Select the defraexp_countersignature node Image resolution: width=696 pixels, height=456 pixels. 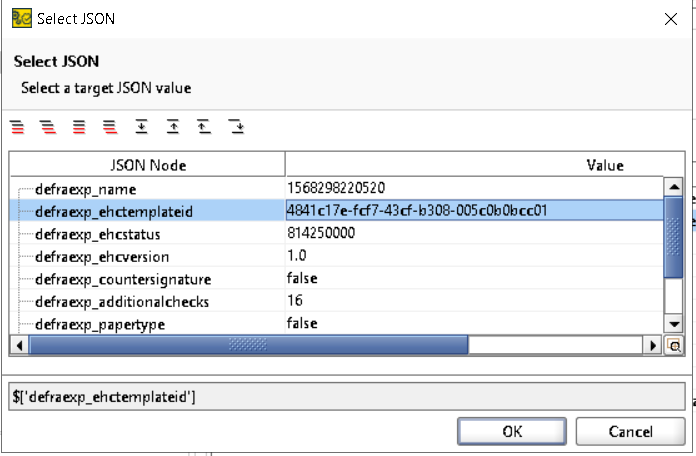(x=122, y=278)
